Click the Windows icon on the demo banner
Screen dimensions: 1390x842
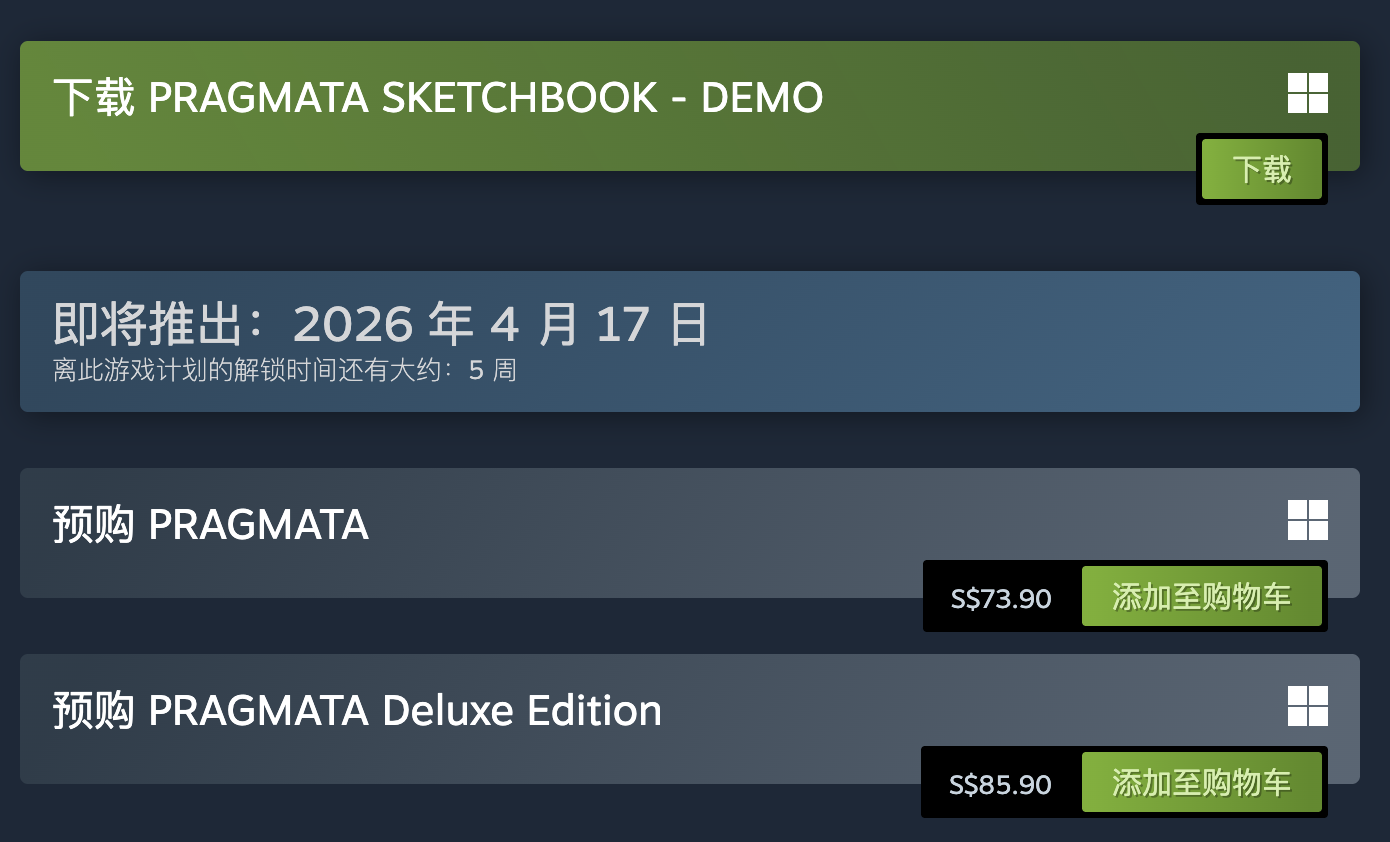[x=1307, y=93]
